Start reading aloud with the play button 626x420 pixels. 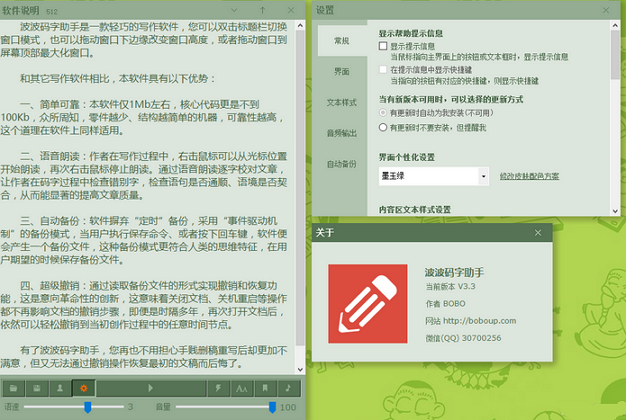[151, 388]
